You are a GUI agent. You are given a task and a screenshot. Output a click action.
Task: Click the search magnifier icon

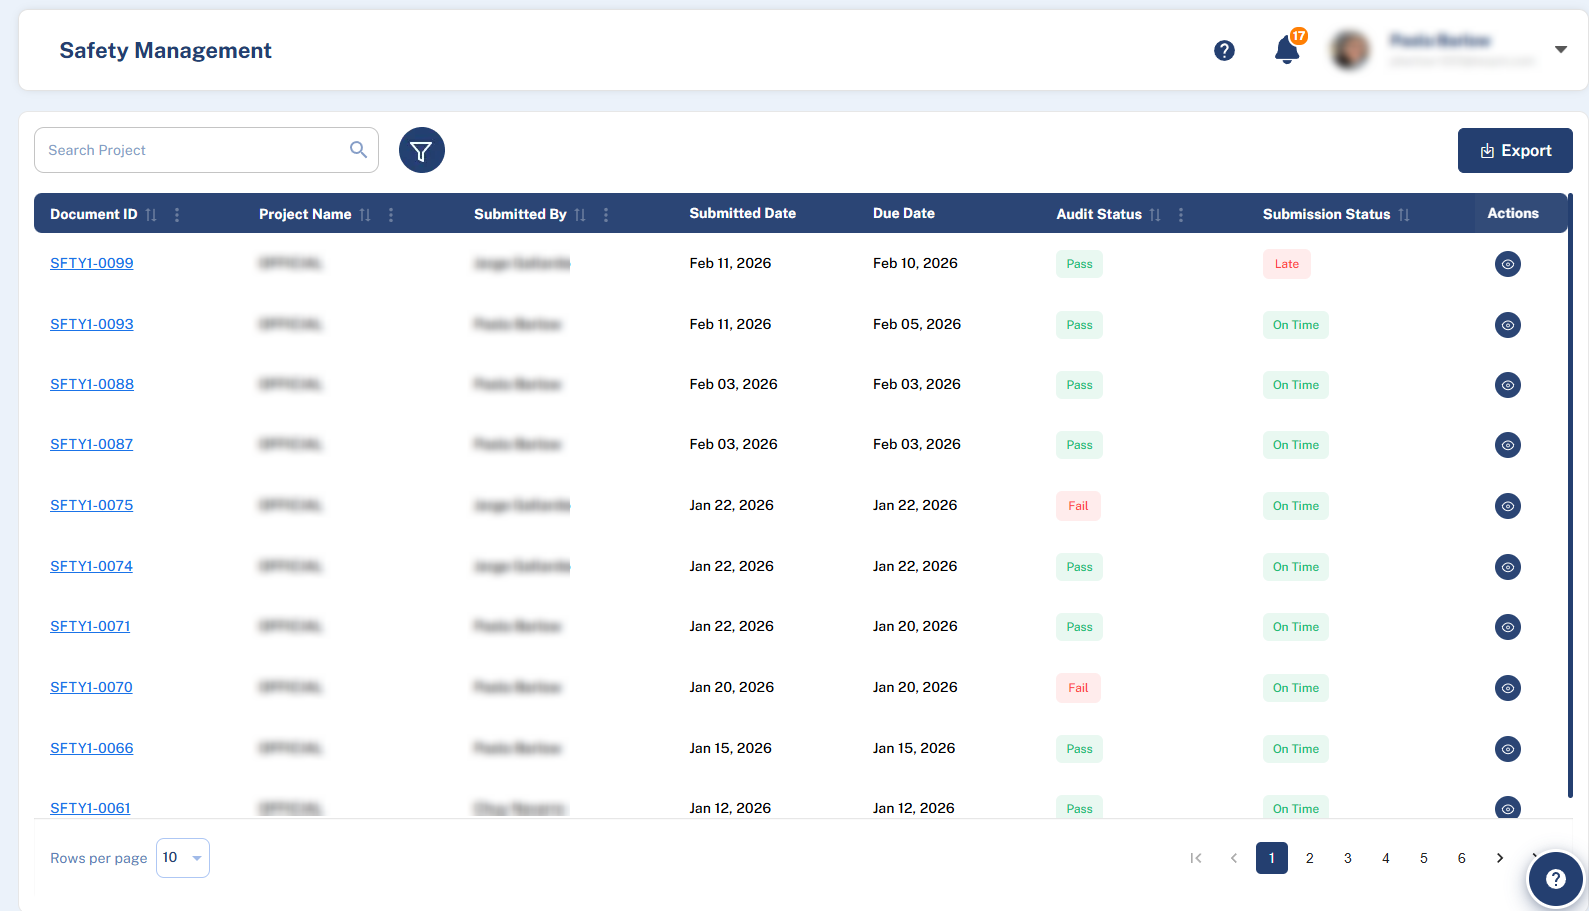click(358, 150)
